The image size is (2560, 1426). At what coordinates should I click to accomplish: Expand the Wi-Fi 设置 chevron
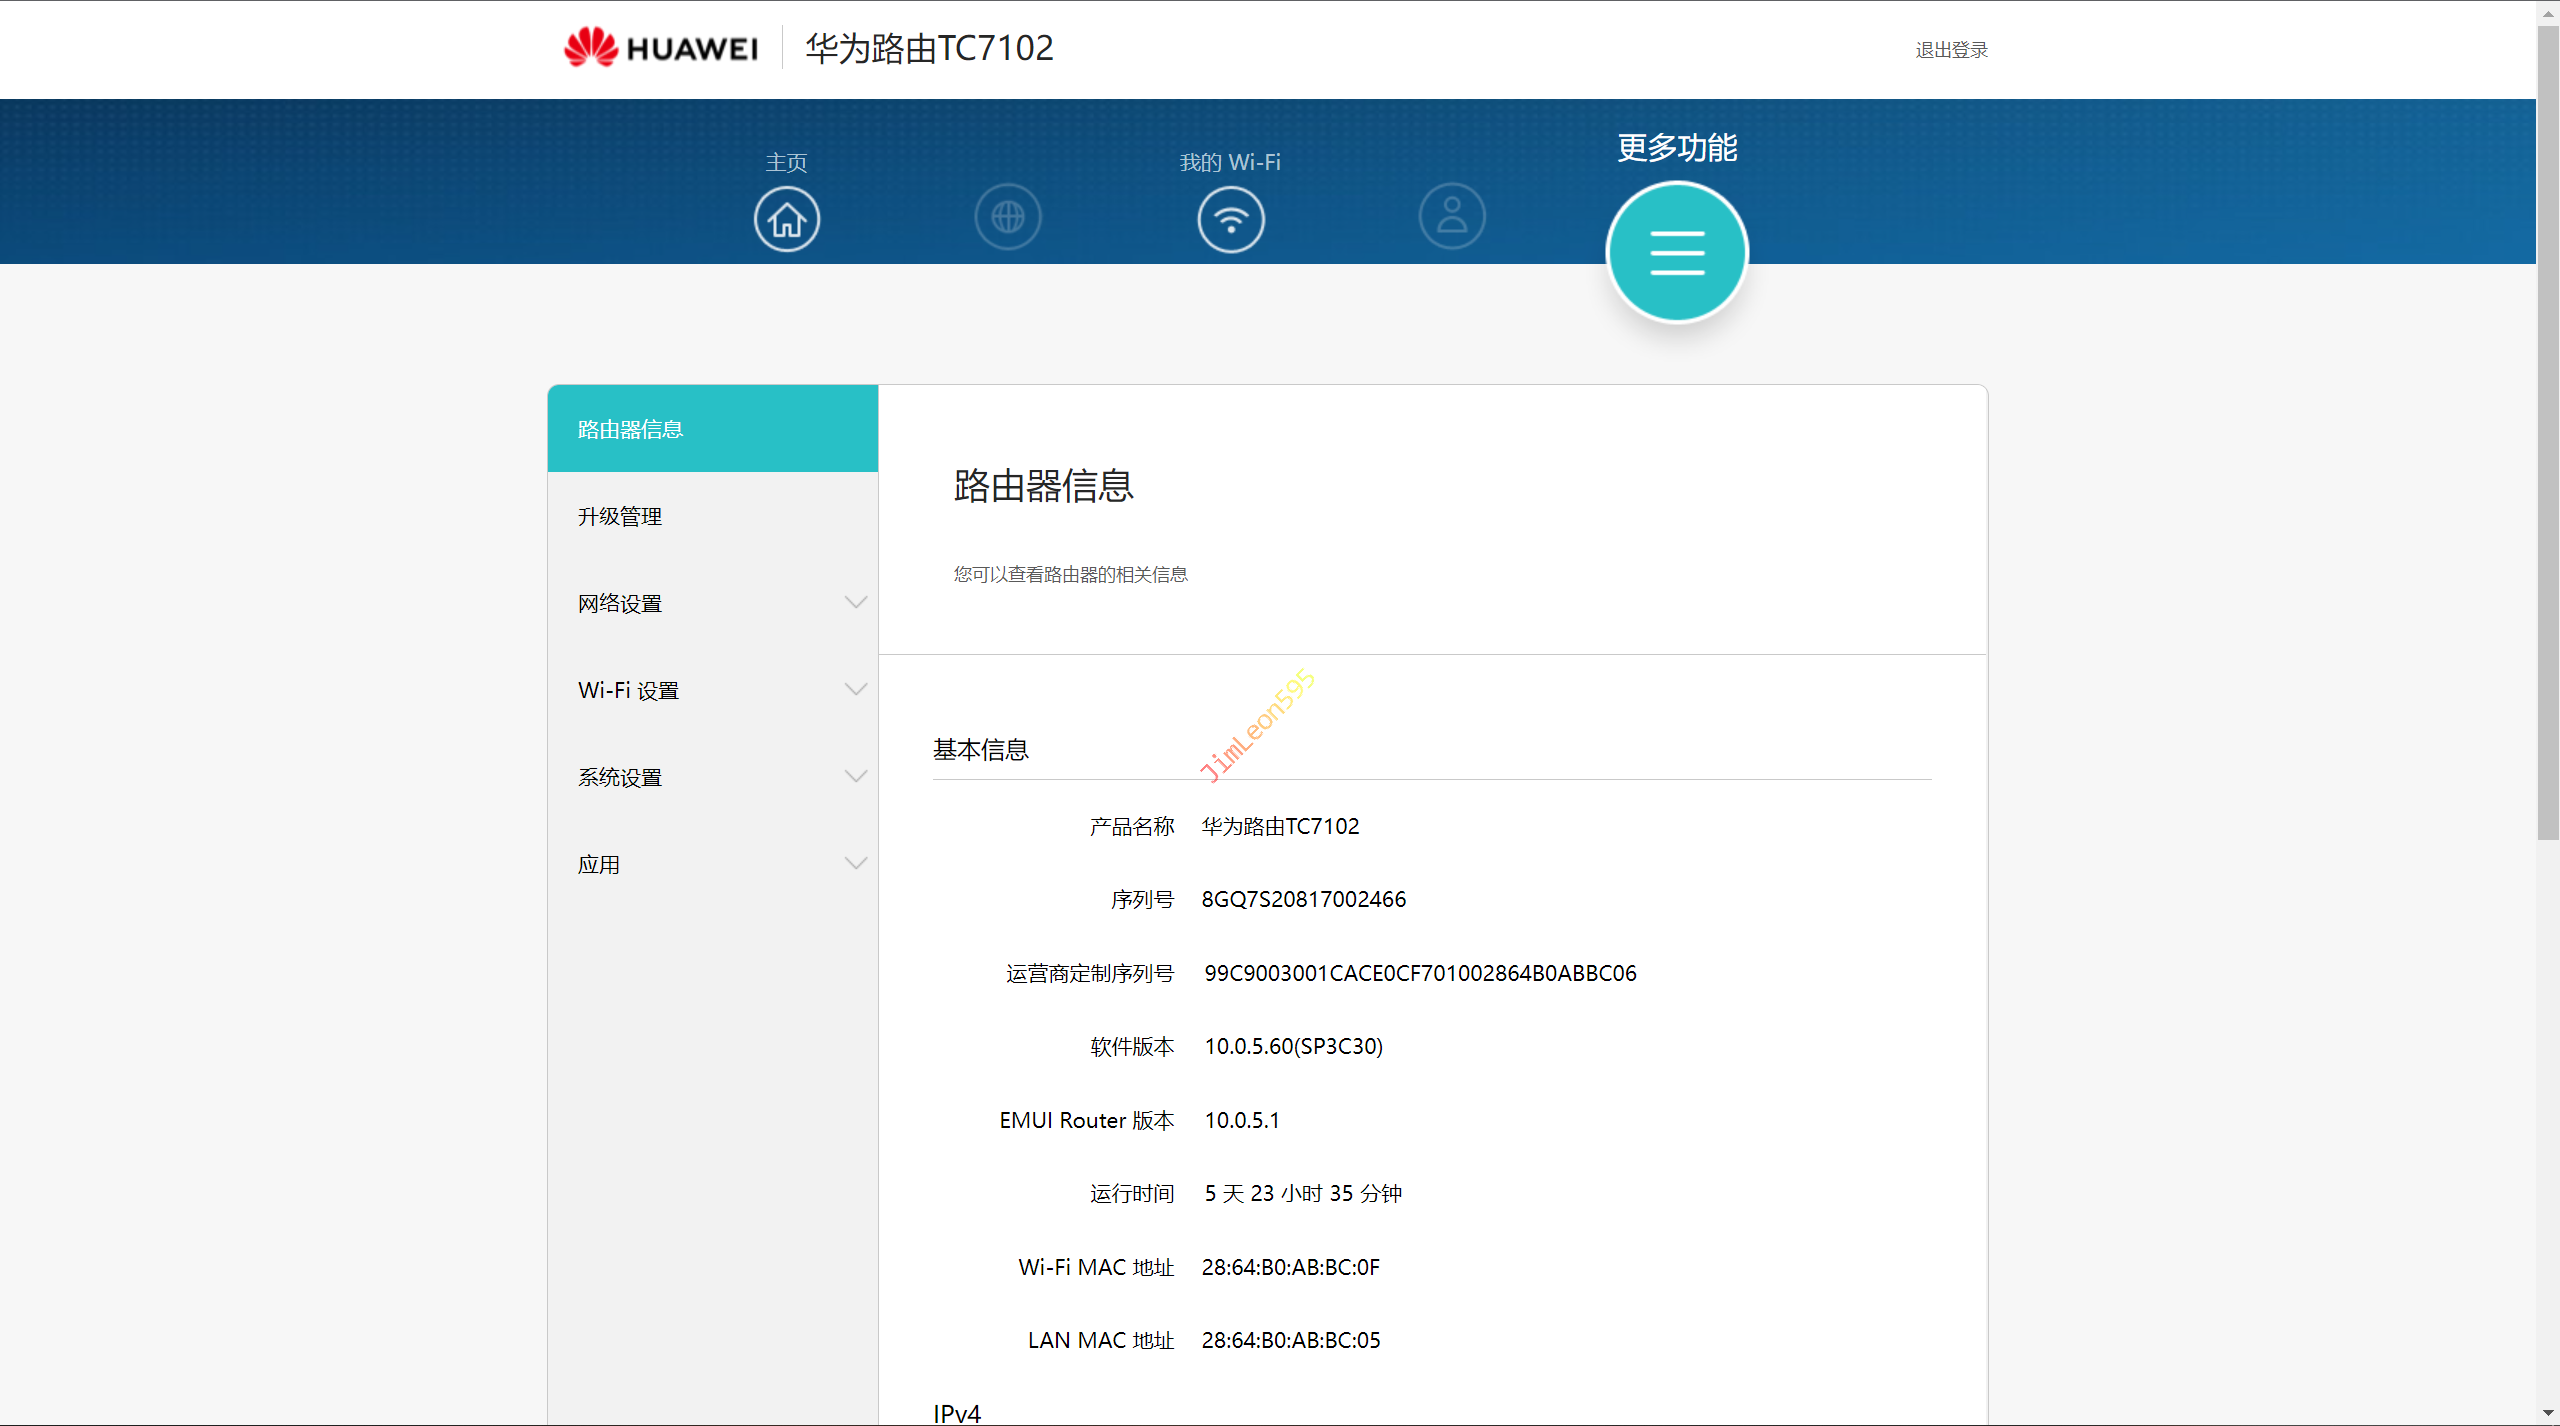pos(855,689)
